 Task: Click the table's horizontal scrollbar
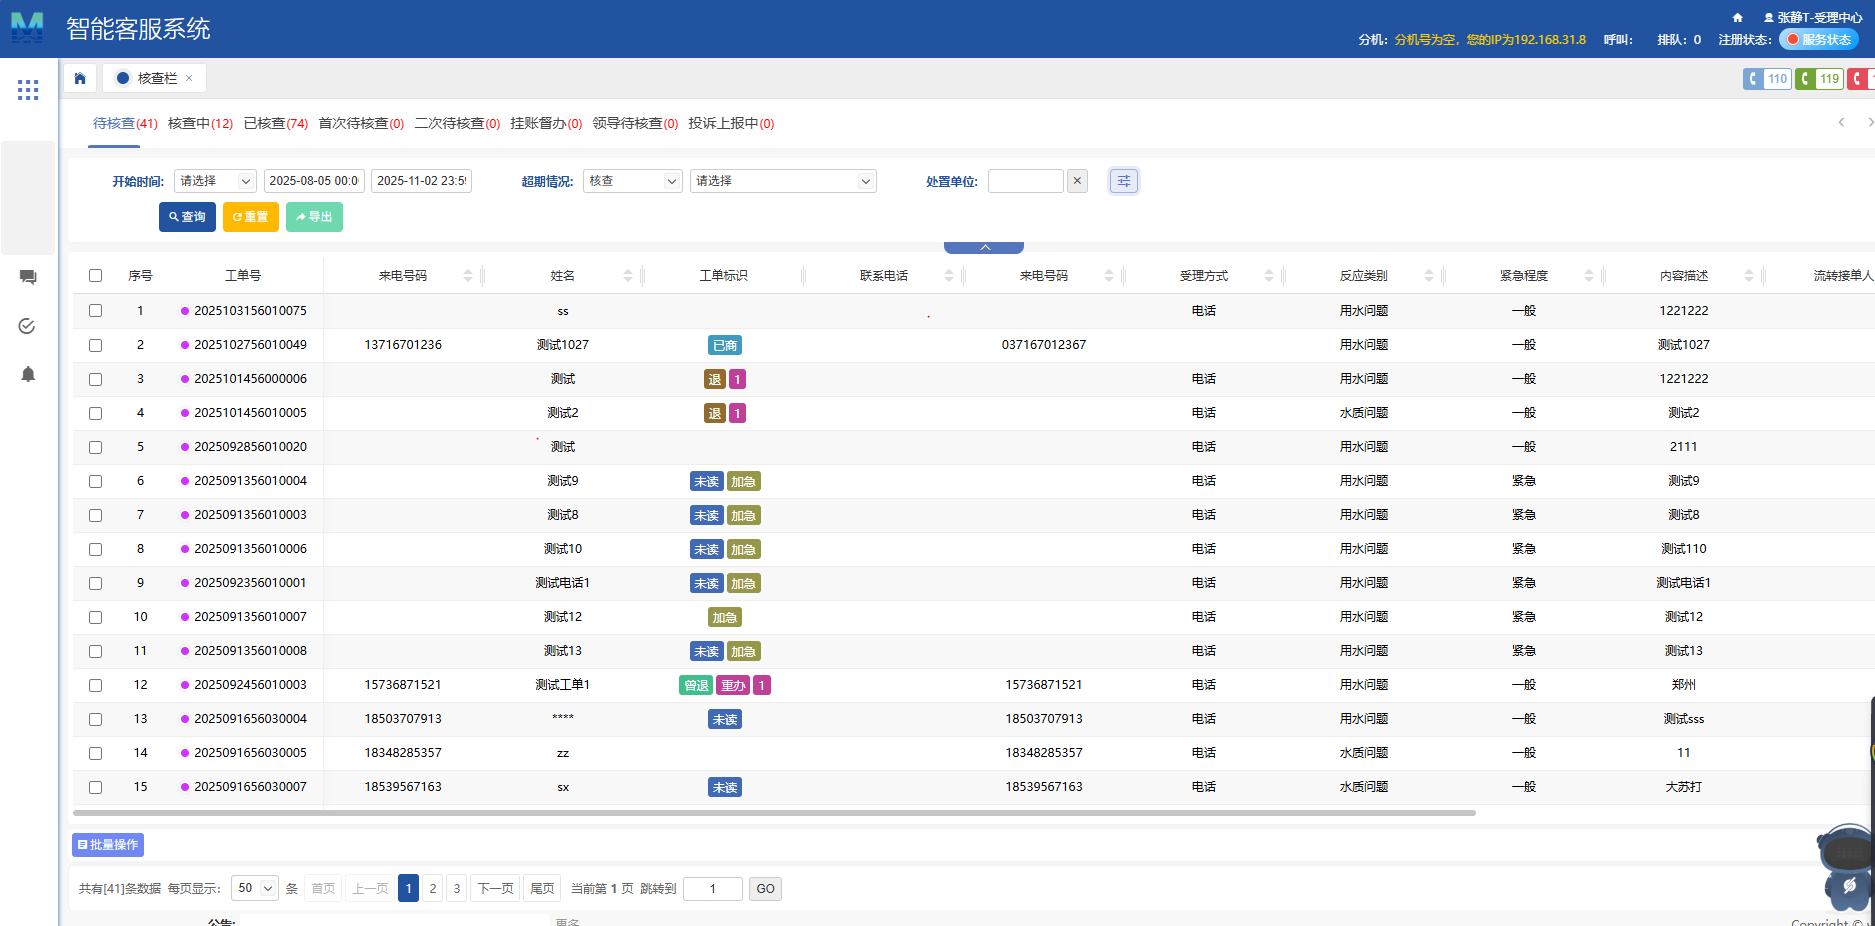coord(774,813)
